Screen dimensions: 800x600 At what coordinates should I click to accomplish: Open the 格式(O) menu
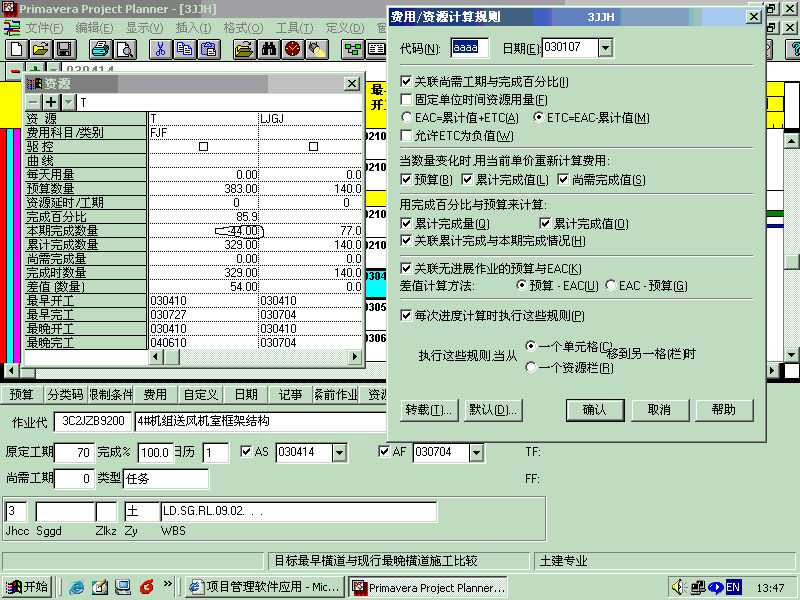pos(243,28)
